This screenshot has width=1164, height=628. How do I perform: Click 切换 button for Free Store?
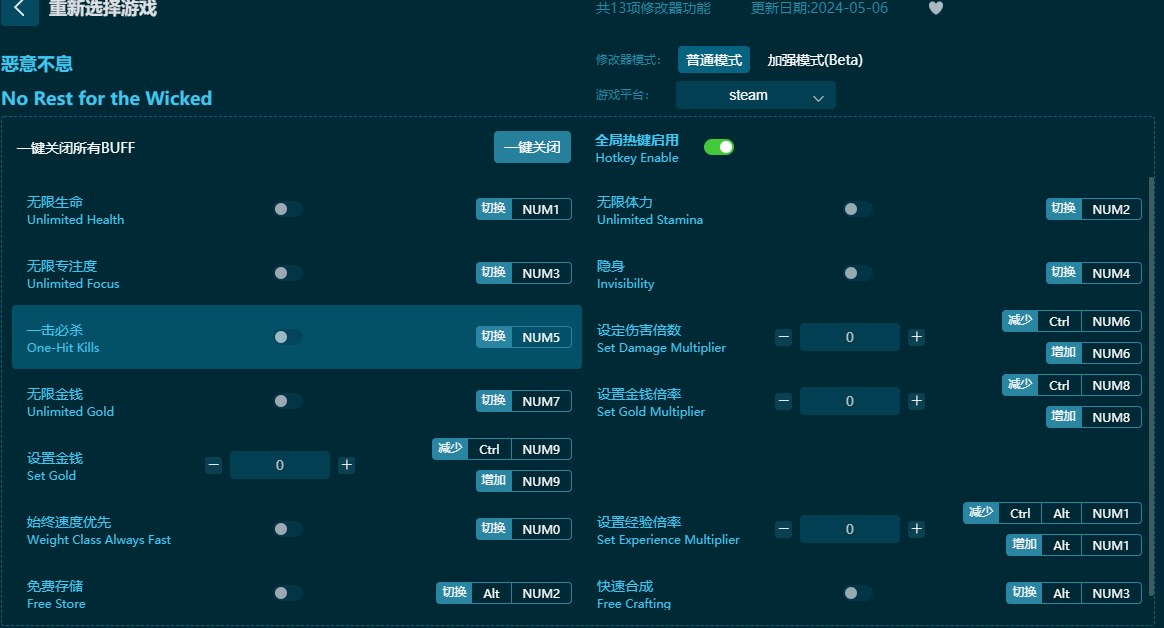pyautogui.click(x=454, y=593)
